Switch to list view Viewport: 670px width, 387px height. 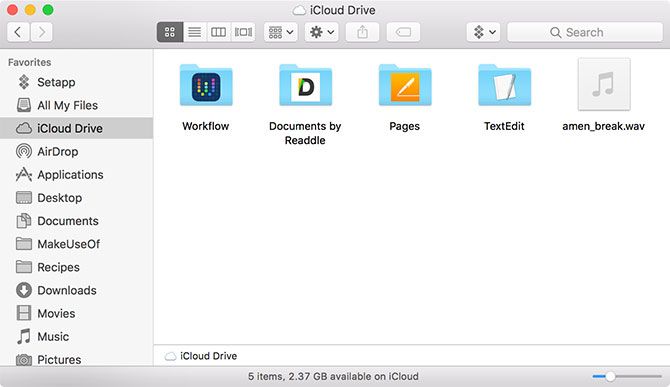click(195, 32)
